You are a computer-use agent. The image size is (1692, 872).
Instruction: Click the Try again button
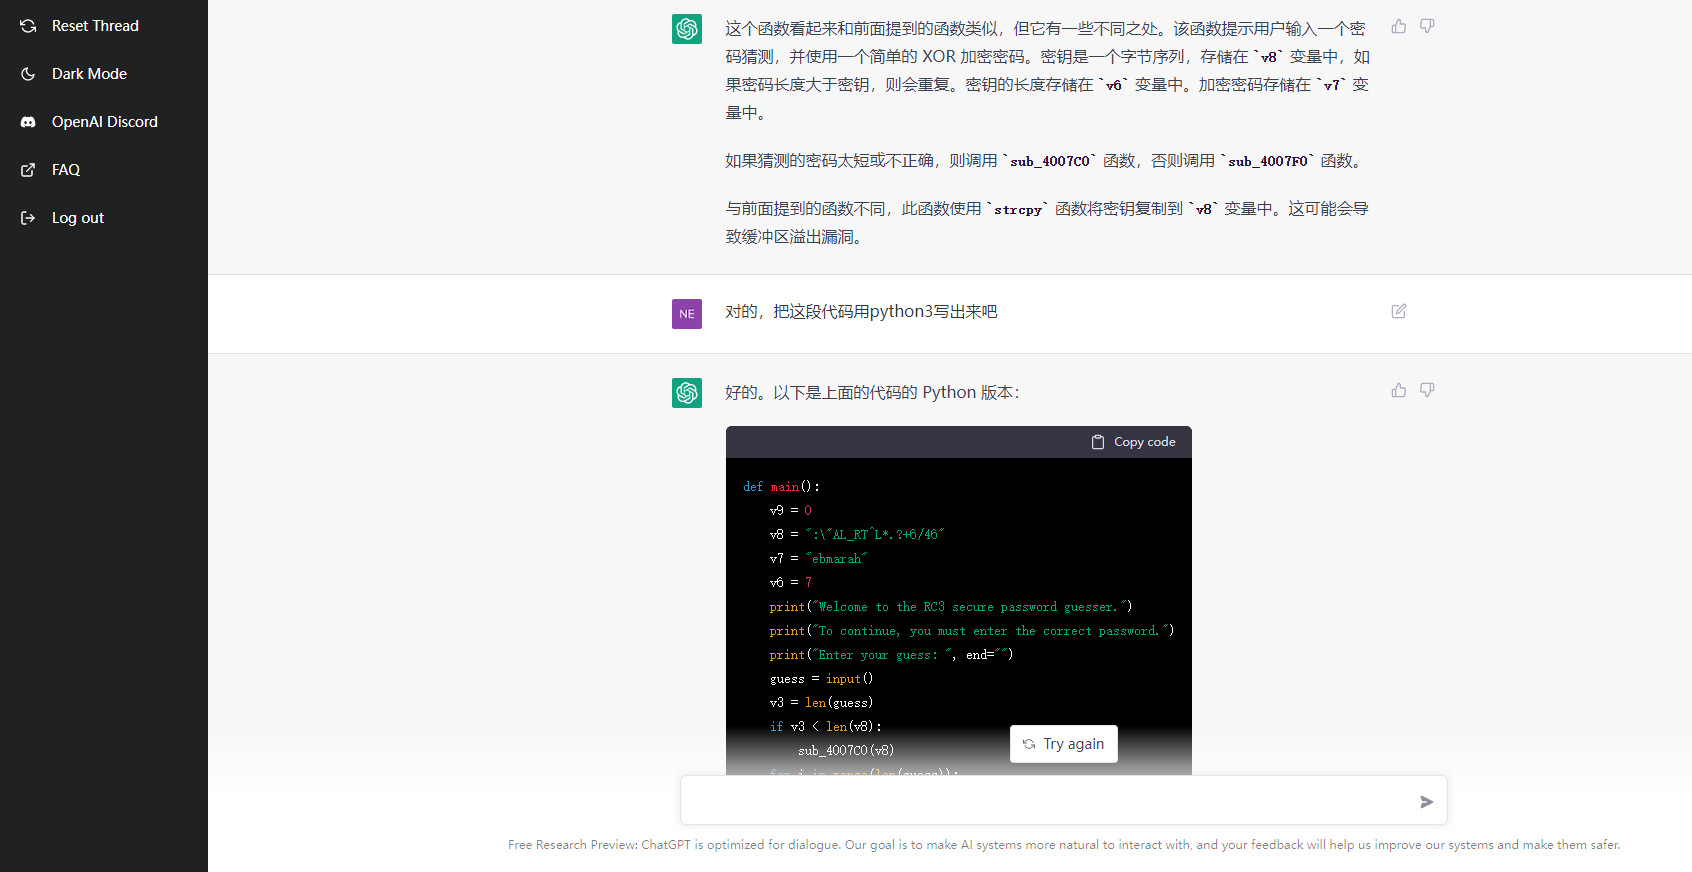[x=1063, y=744]
